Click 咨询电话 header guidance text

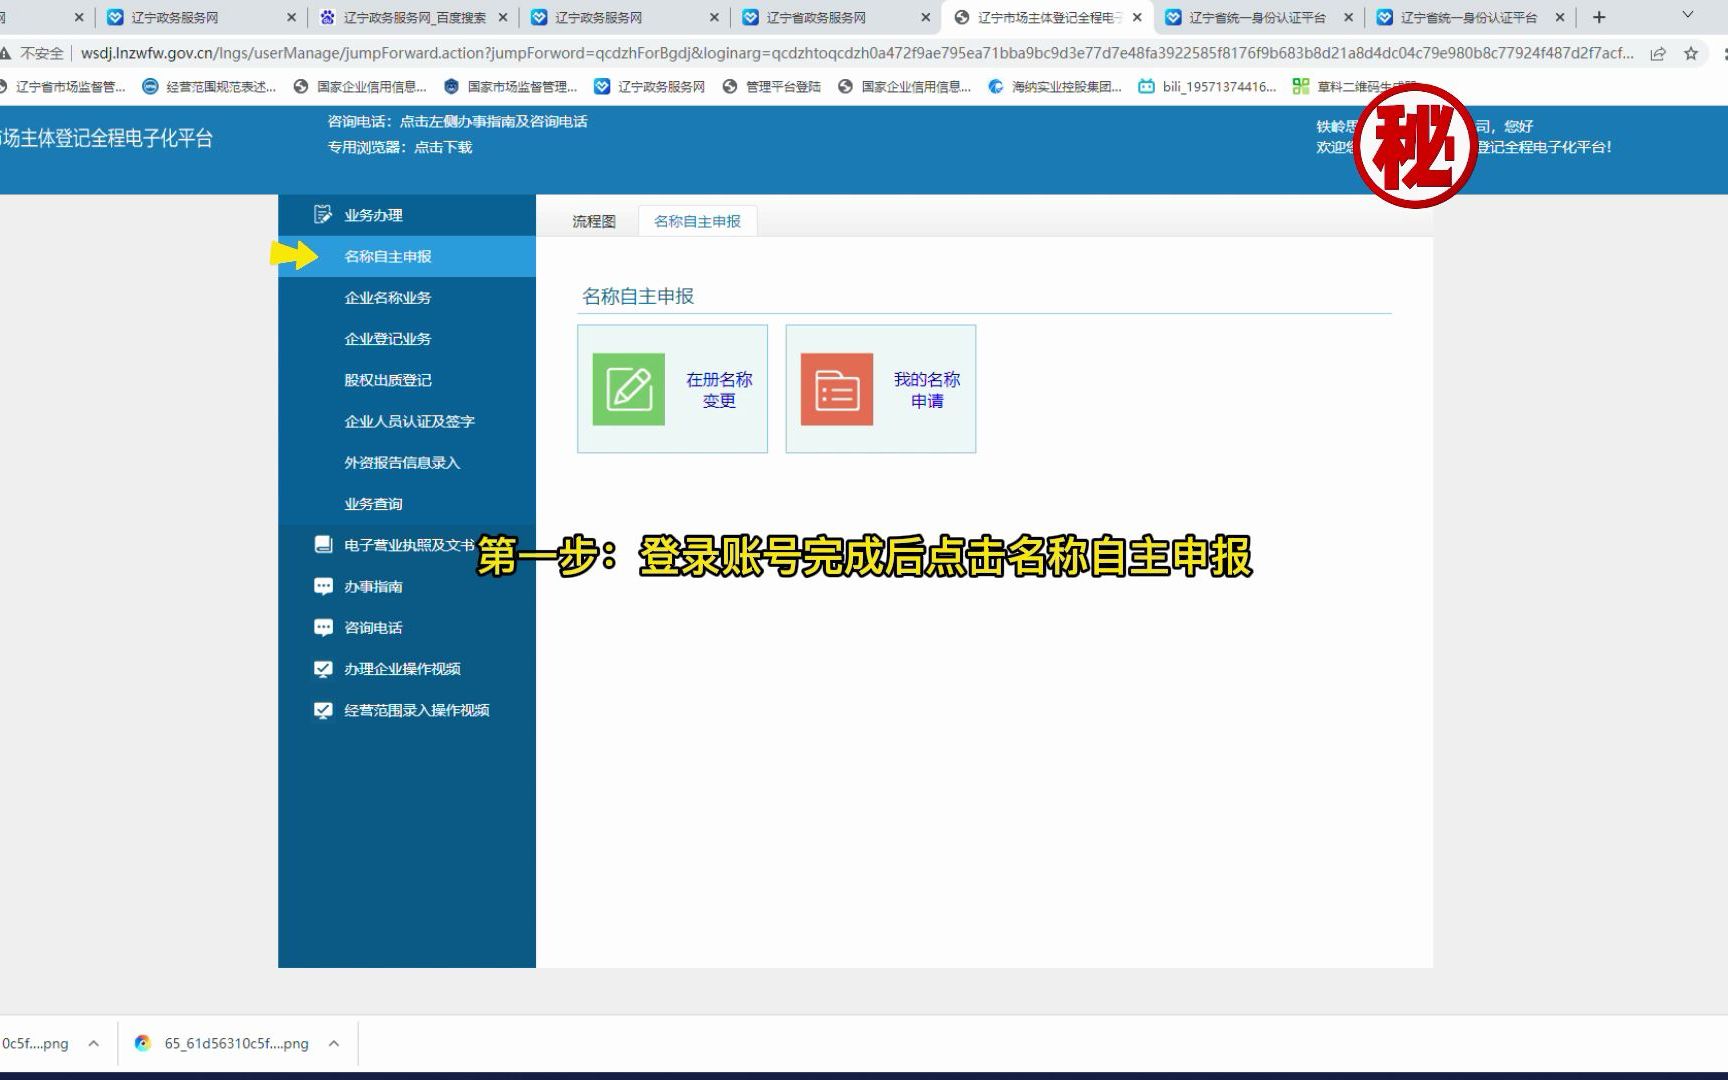coord(457,121)
